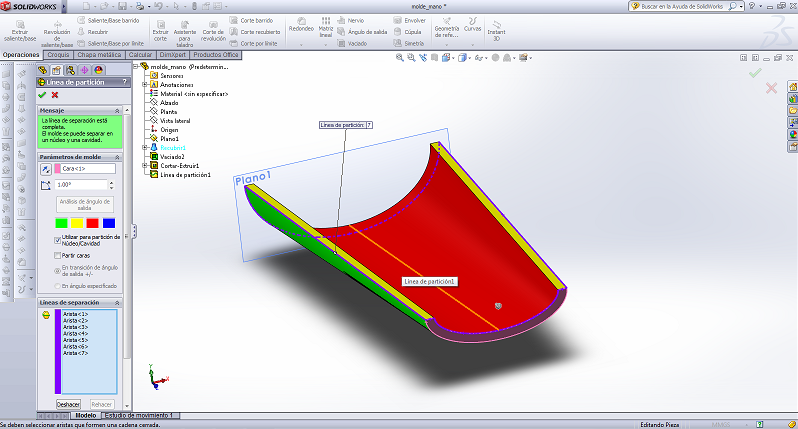The width and height of the screenshot is (798, 429).
Task: Click the Extruir corte tool
Action: coord(160,32)
